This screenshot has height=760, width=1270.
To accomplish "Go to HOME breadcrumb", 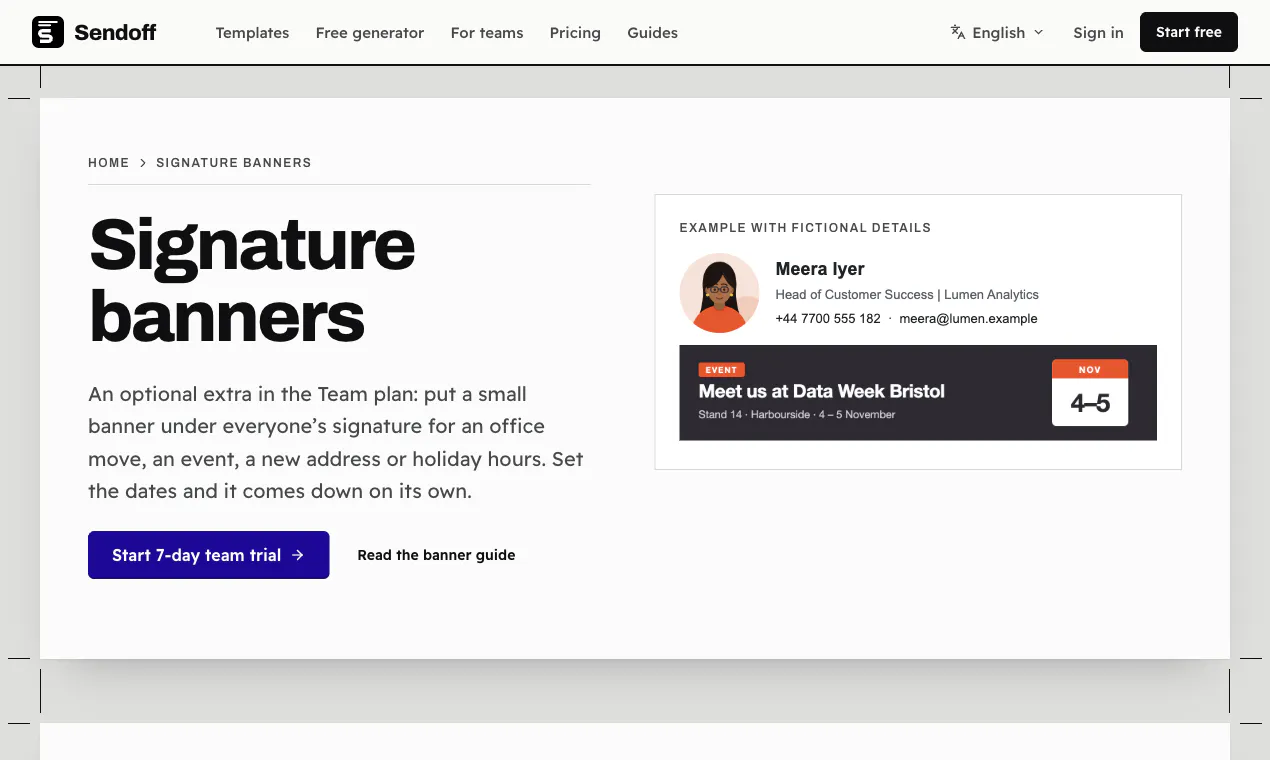I will click(108, 162).
